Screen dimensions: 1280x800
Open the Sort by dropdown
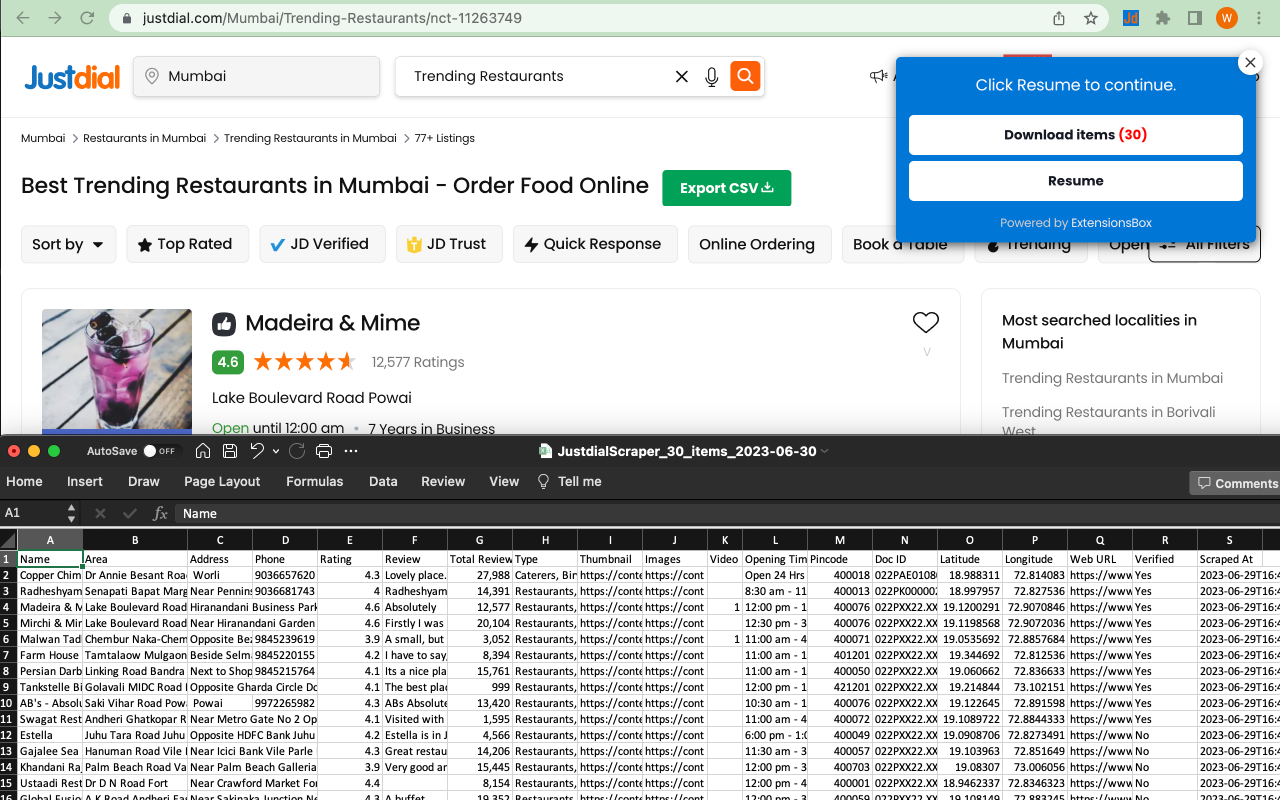pos(68,243)
